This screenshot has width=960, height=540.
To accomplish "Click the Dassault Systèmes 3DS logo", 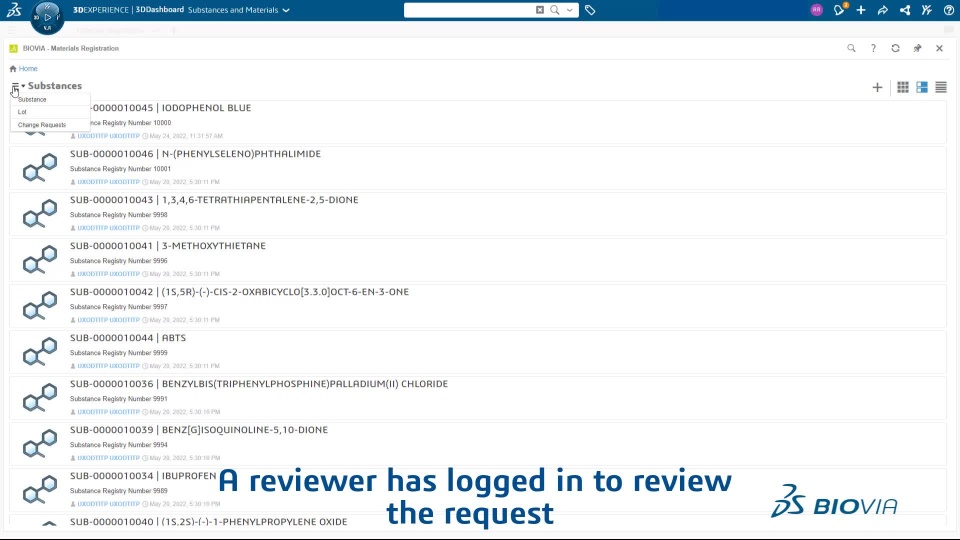I will [13, 10].
